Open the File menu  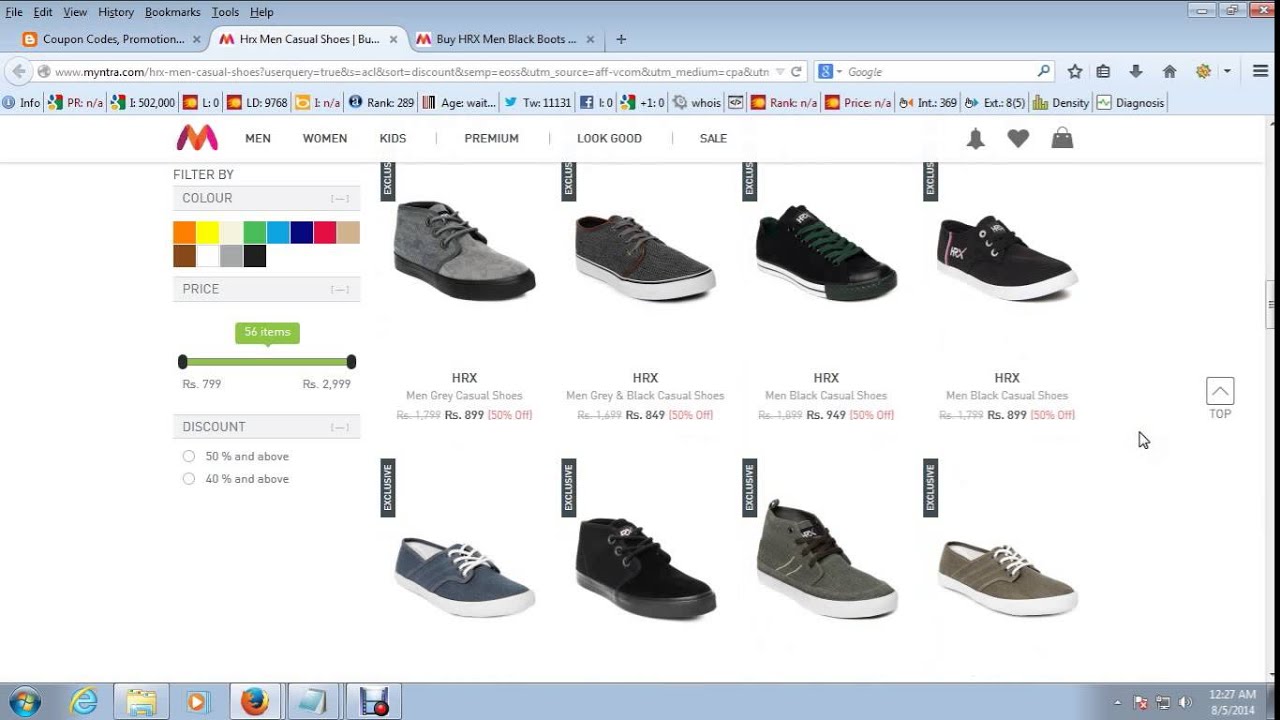14,12
